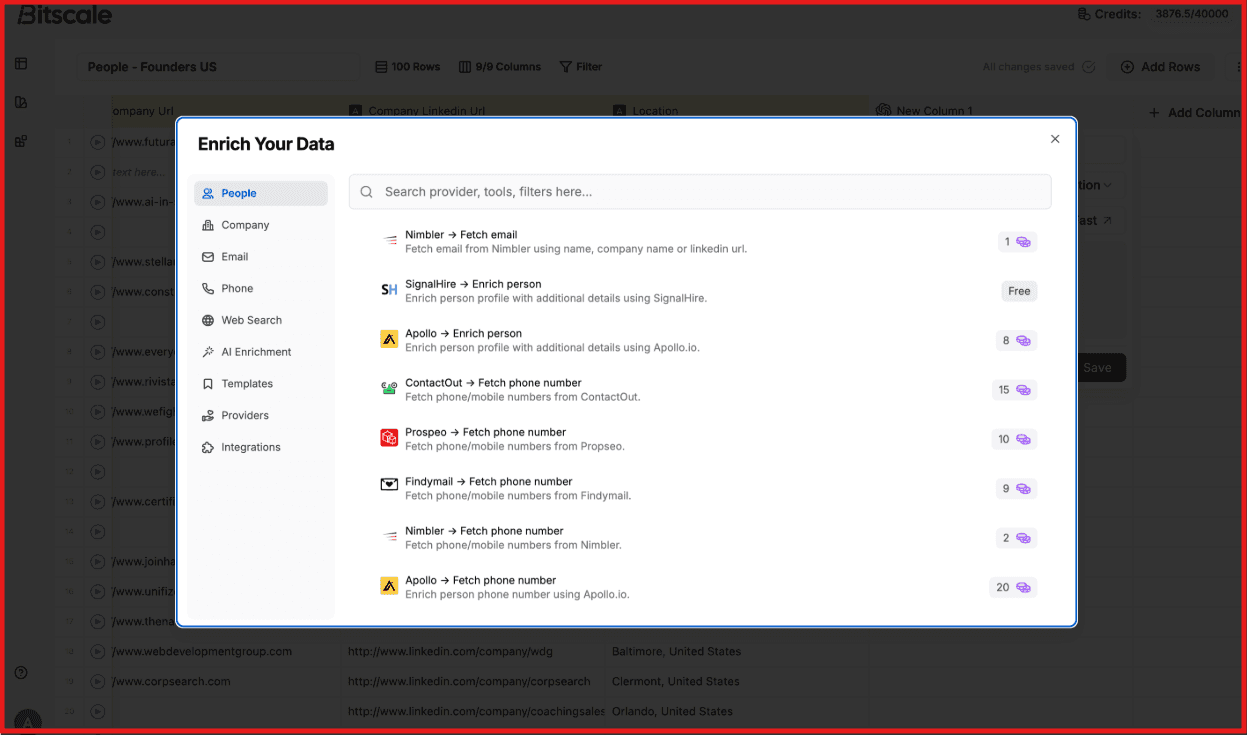Viewport: 1247px width, 735px height.
Task: Open the Filter in the background toolbar
Action: coord(581,67)
